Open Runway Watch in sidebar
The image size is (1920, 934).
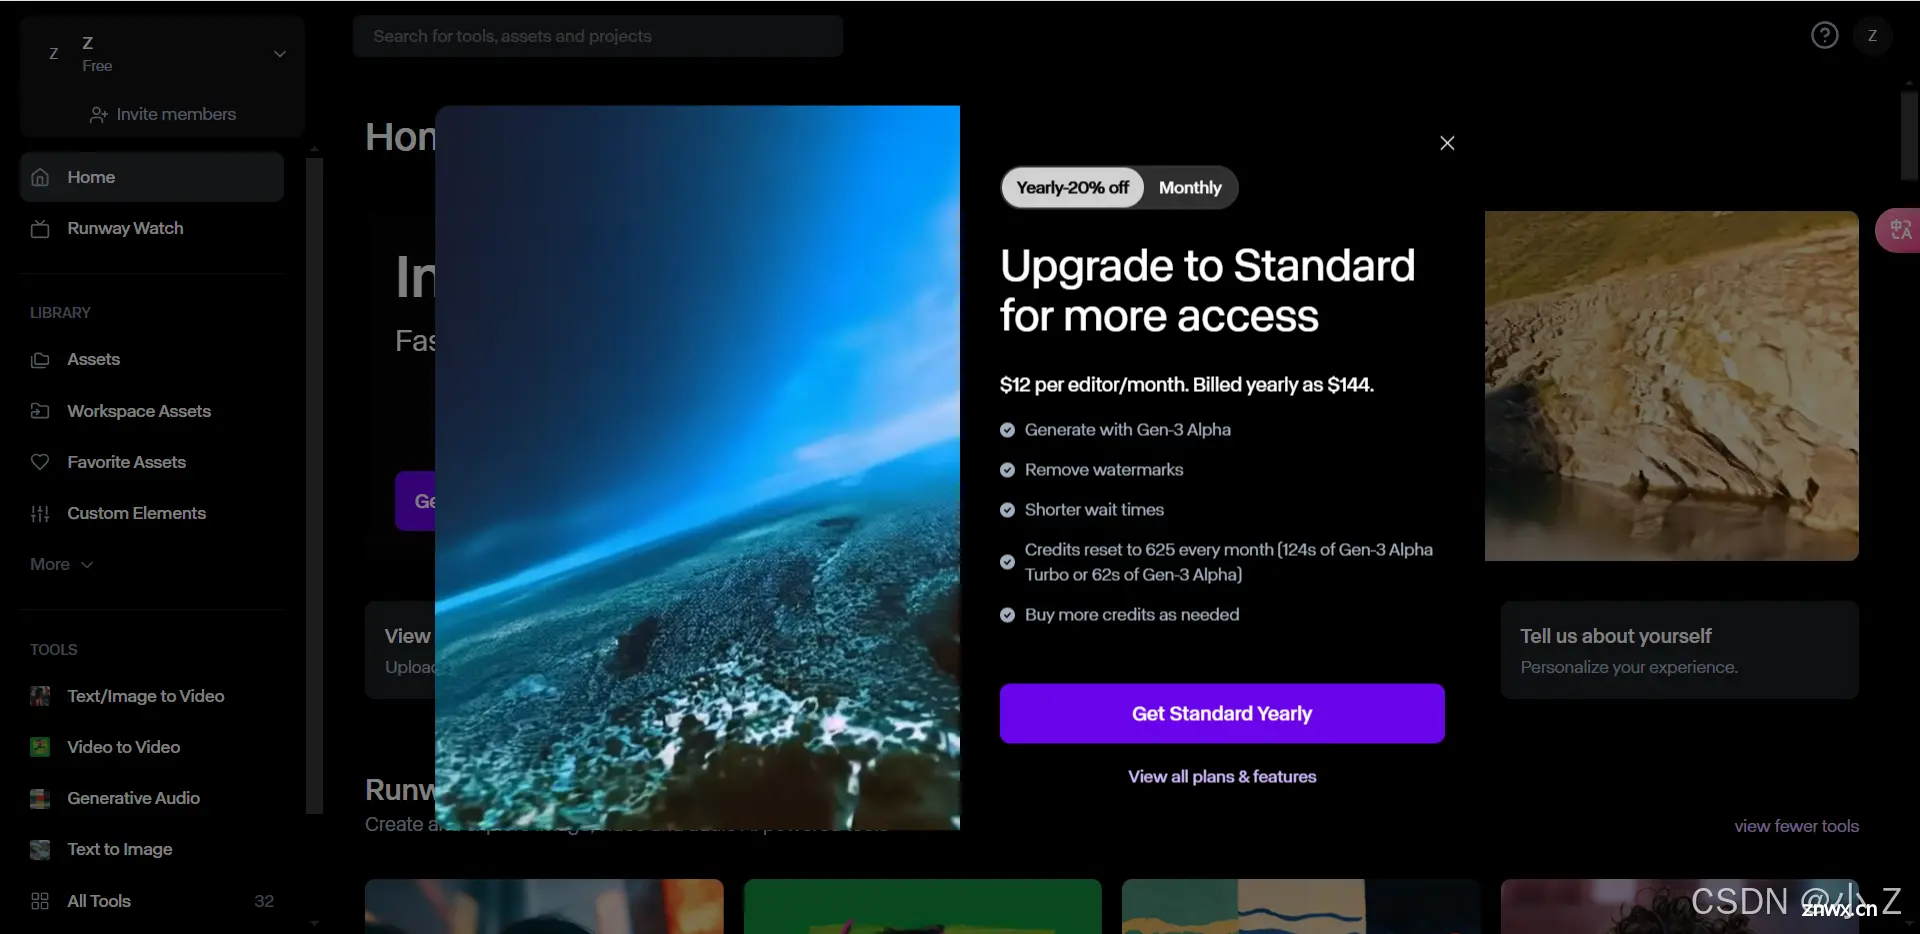click(152, 228)
